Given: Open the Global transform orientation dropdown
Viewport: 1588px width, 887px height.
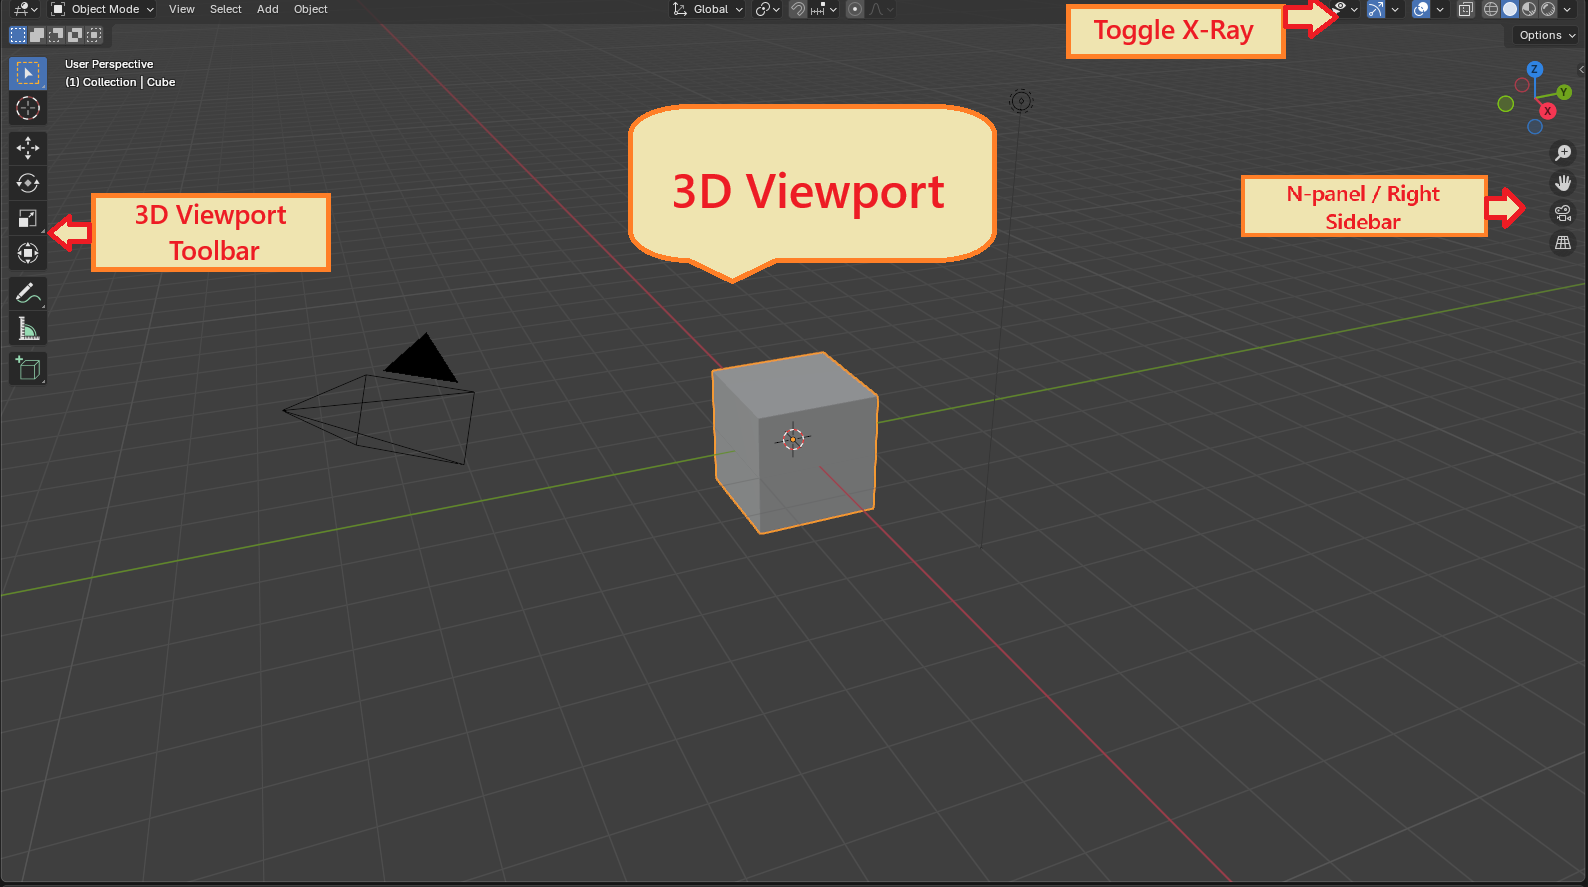Looking at the screenshot, I should pyautogui.click(x=708, y=9).
